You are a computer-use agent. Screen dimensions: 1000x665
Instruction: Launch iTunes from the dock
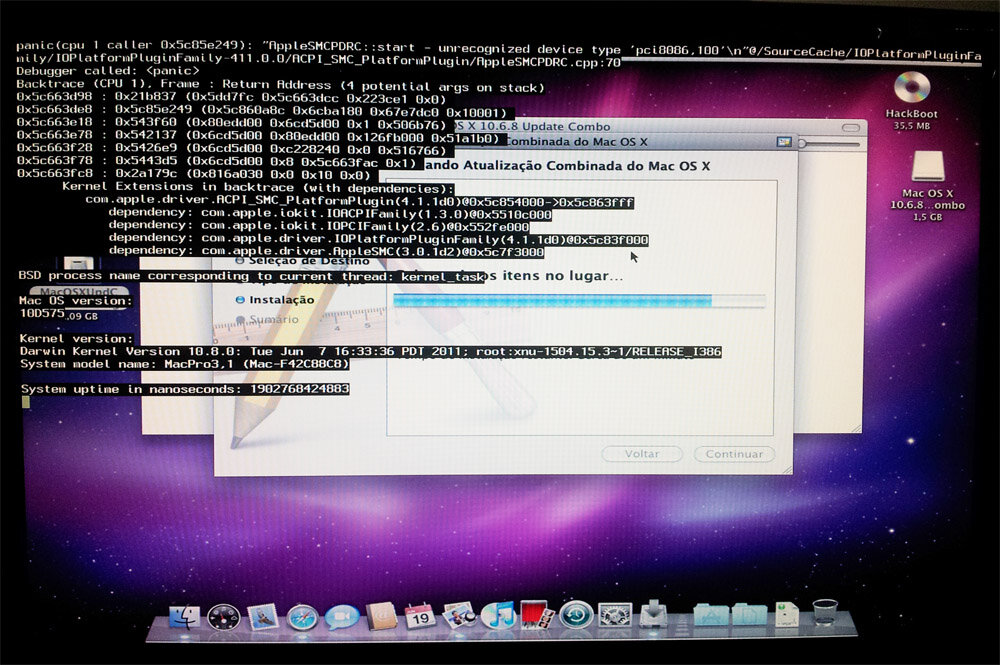(x=497, y=615)
